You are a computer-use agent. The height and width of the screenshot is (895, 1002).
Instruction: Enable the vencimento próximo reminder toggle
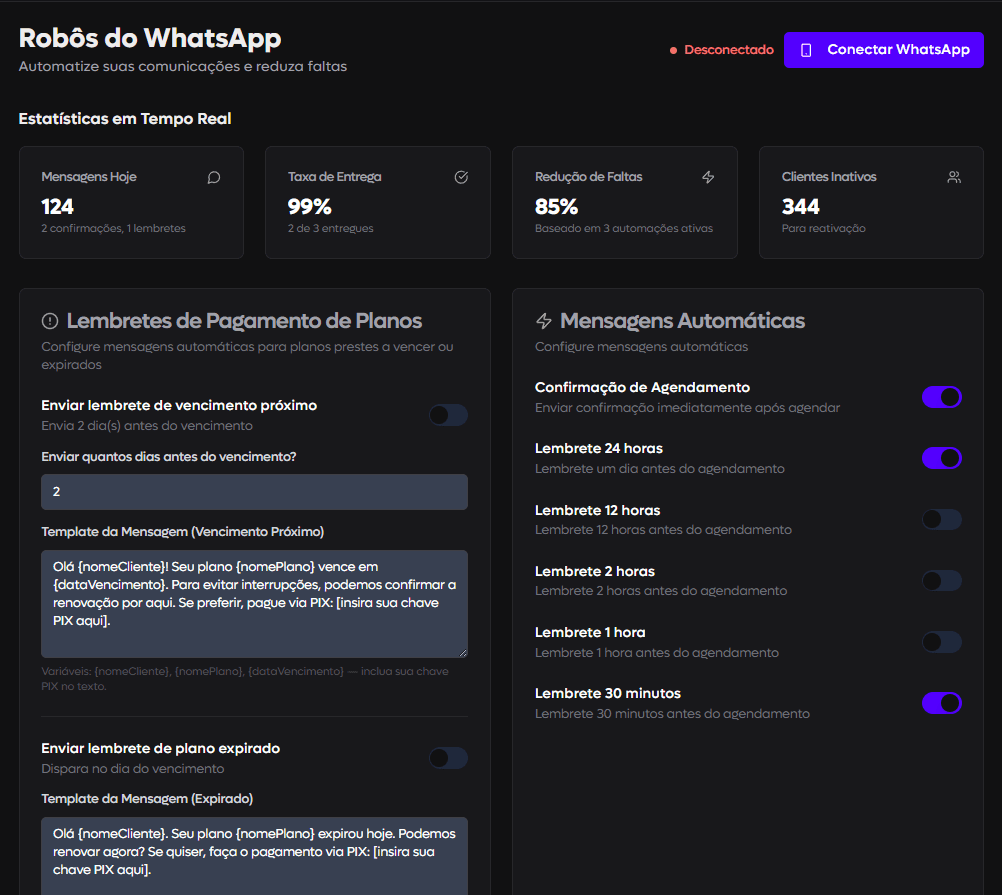pos(448,415)
